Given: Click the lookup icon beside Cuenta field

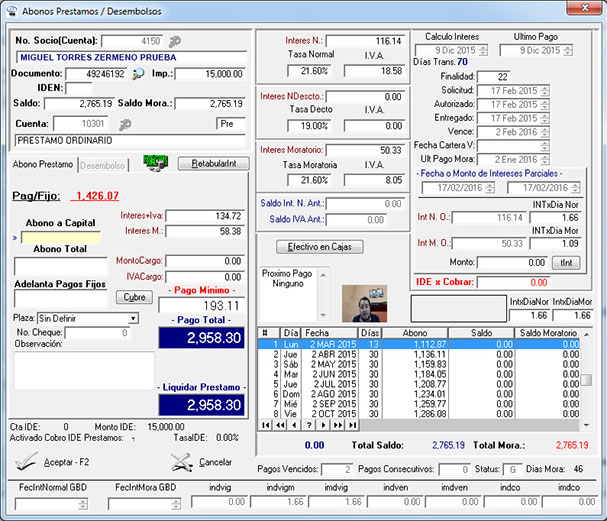Looking at the screenshot, I should [126, 124].
